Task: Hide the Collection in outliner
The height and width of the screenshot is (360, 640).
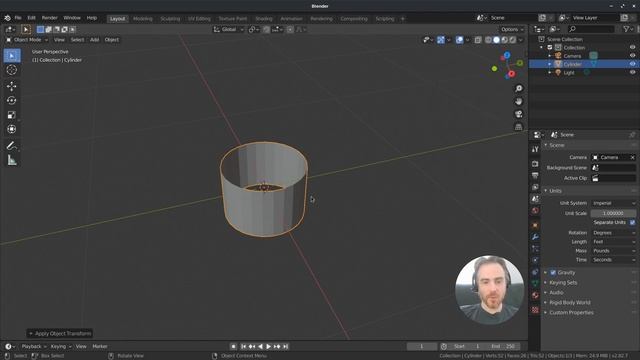Action: click(632, 47)
